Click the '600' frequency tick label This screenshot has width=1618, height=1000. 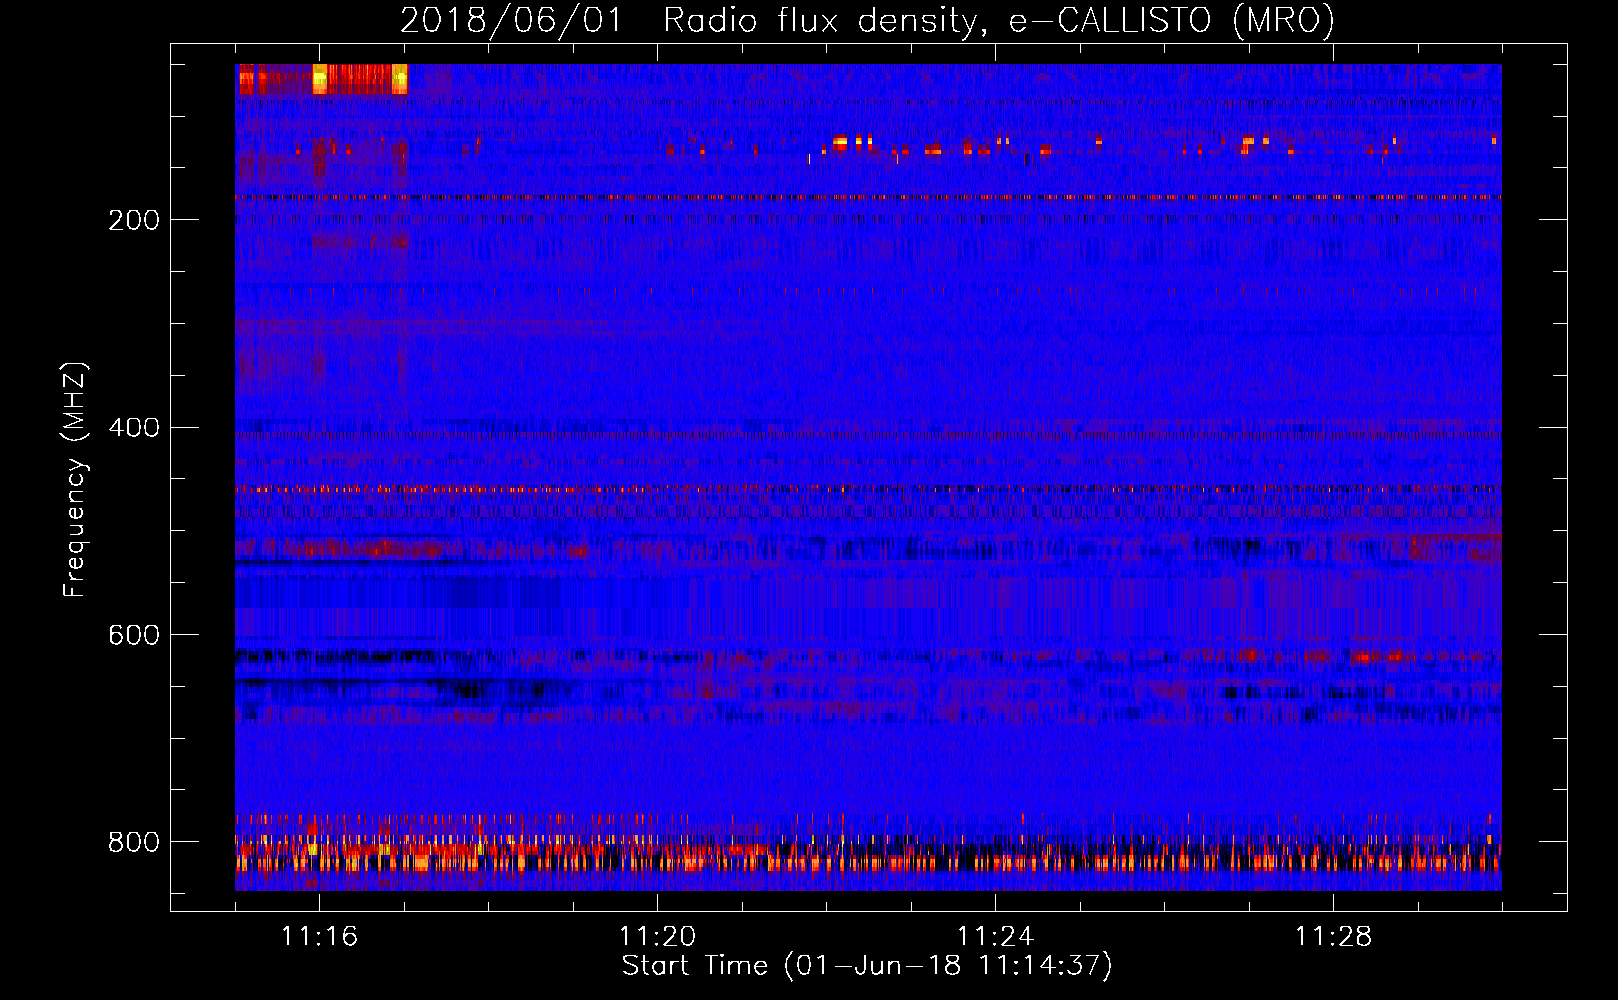click(x=134, y=636)
